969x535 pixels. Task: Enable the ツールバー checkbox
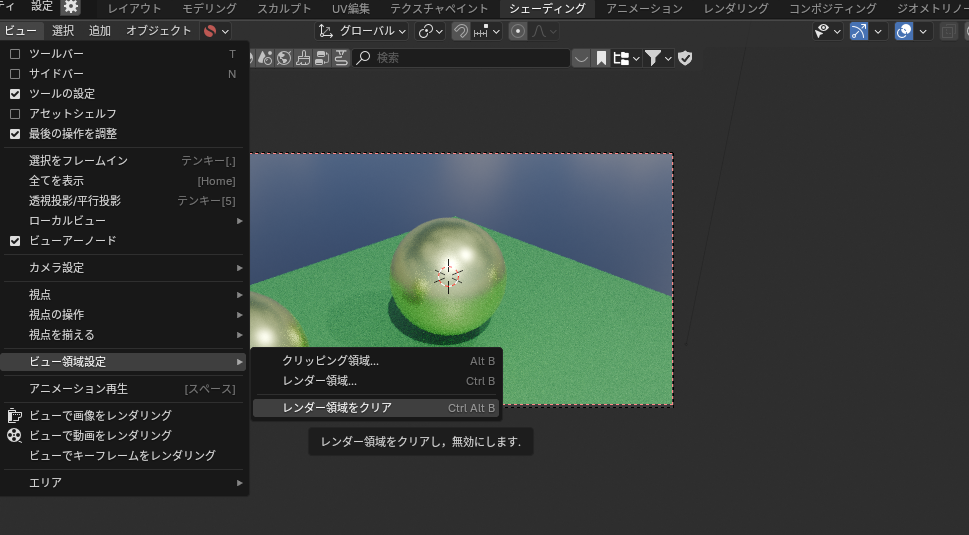pos(15,54)
